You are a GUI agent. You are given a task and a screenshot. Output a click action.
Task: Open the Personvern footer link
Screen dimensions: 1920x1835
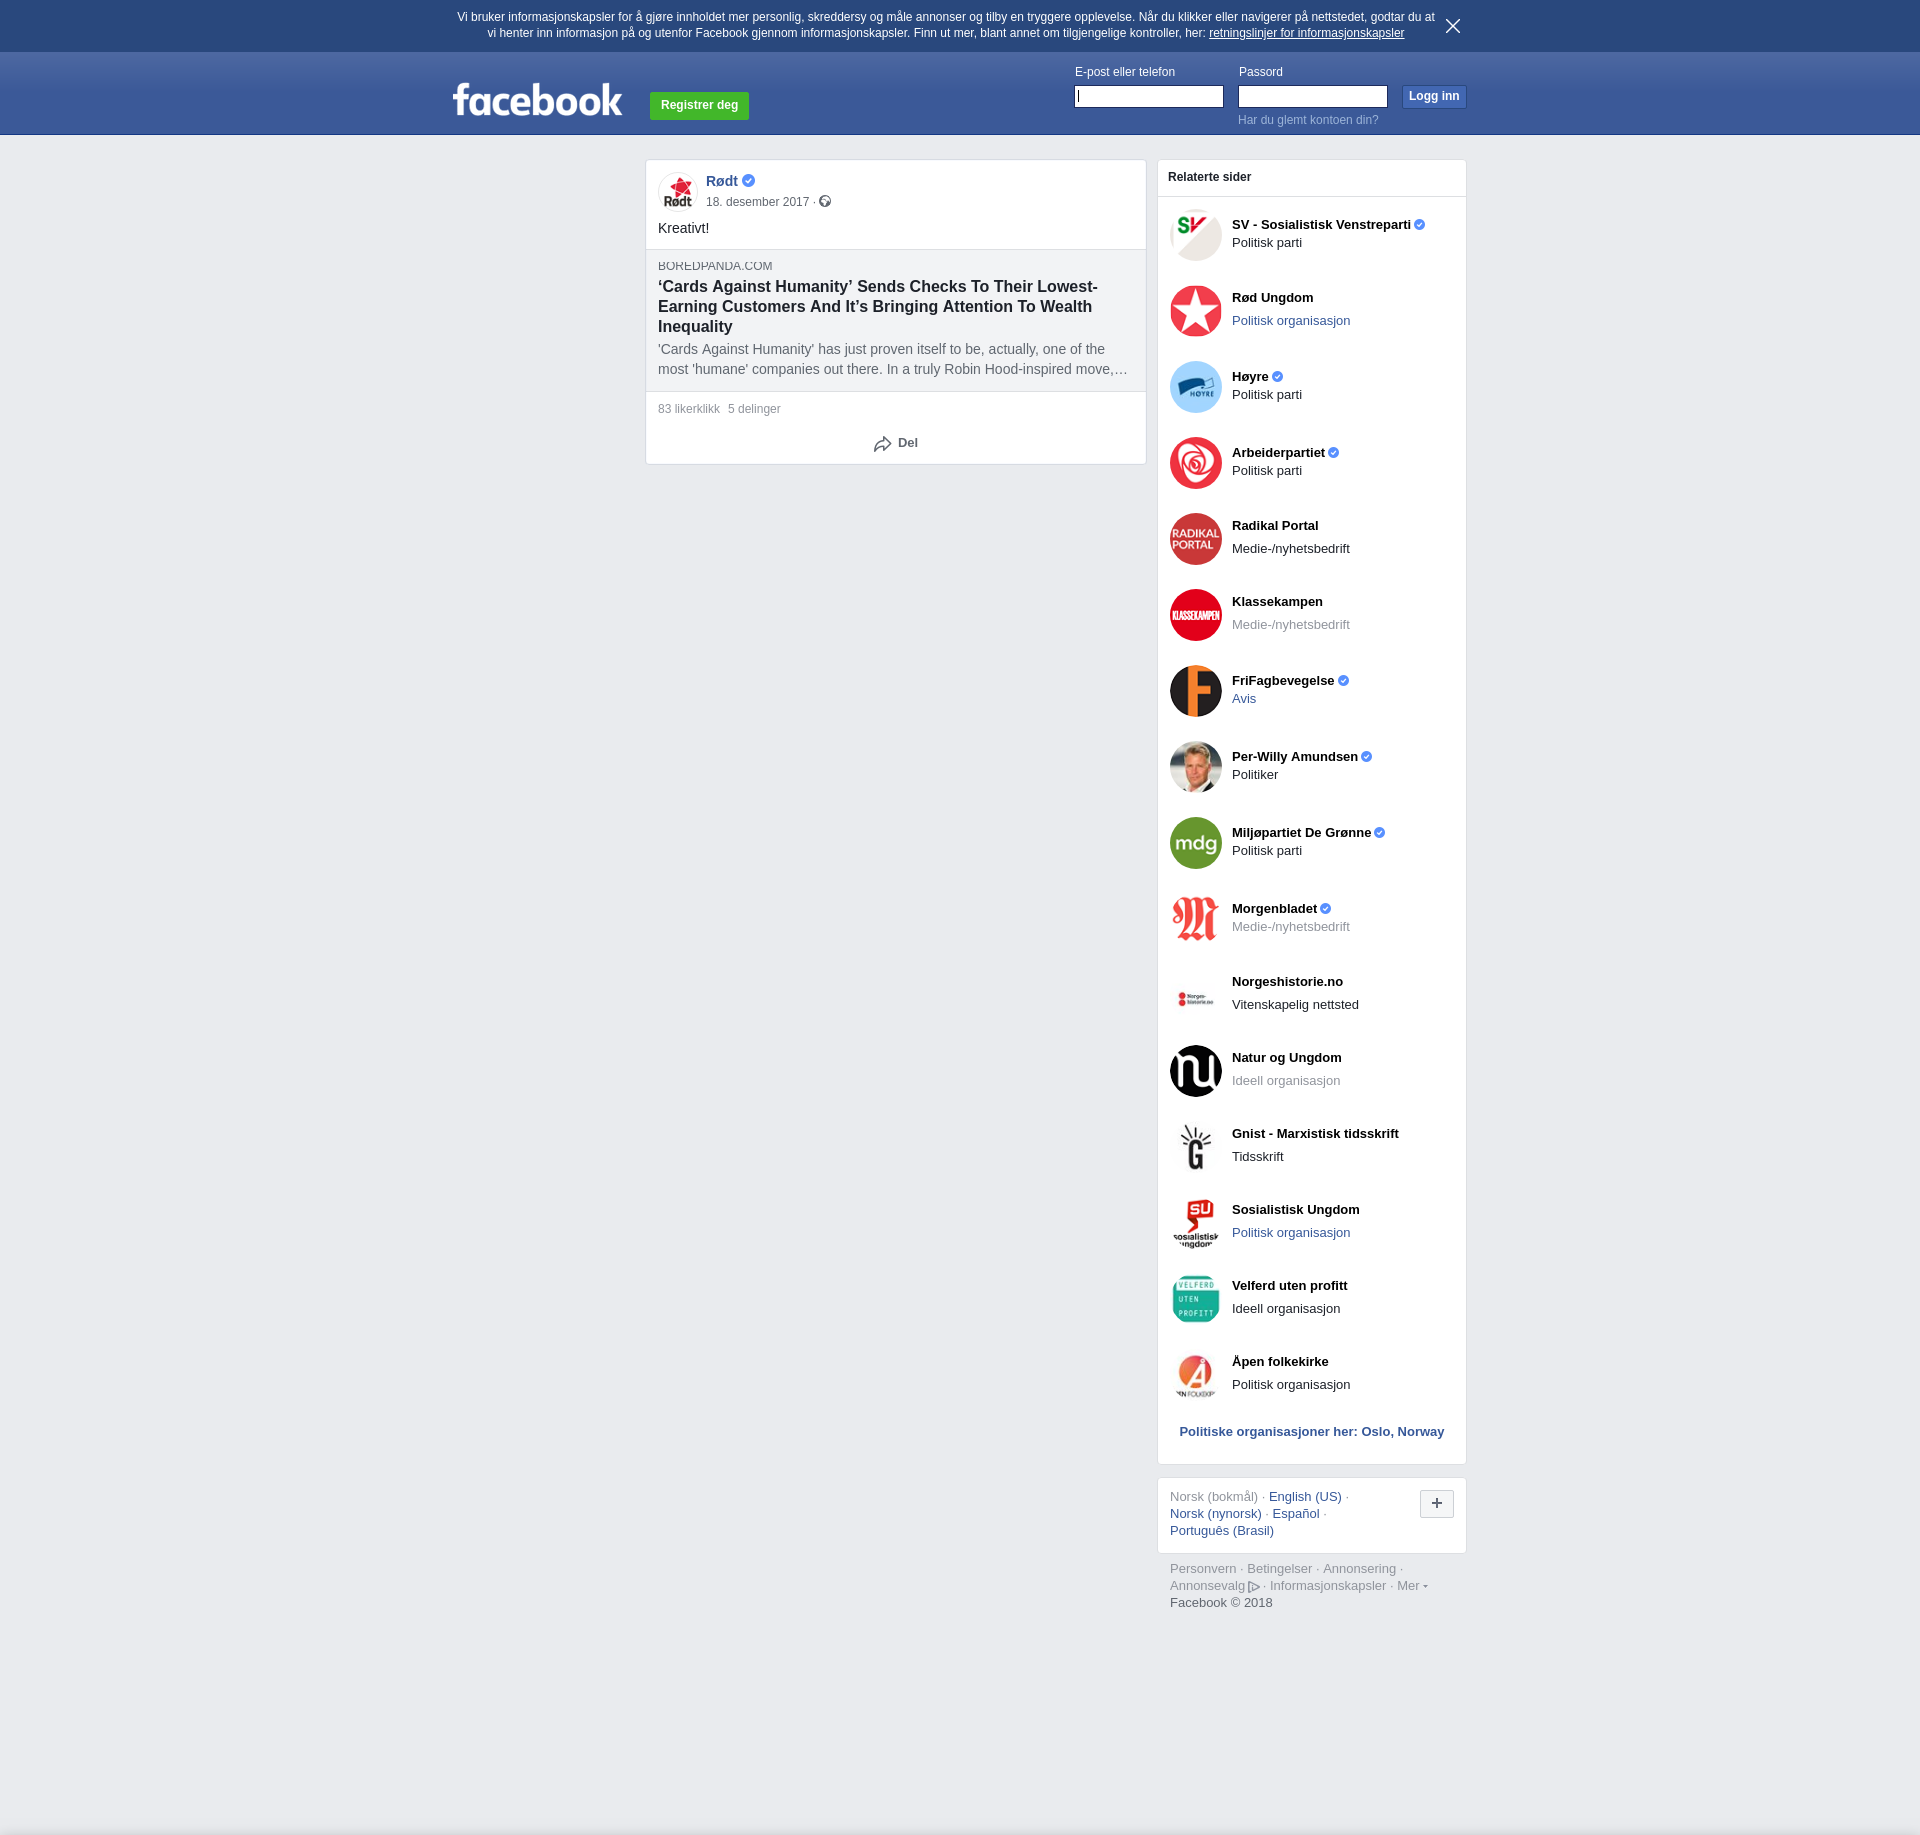(1203, 1569)
